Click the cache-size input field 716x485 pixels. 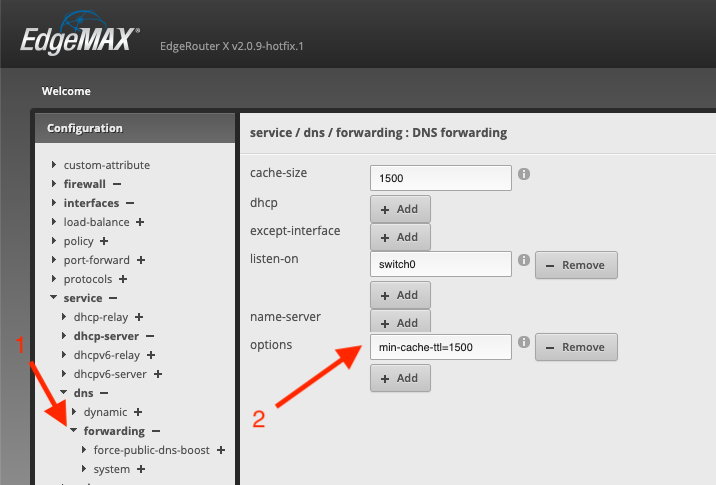(440, 177)
